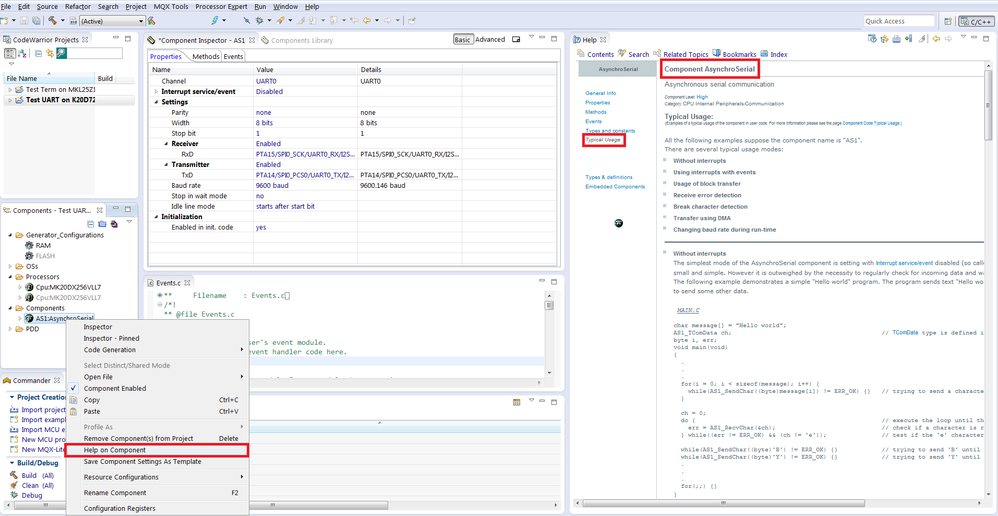The height and width of the screenshot is (516, 998).
Task: Switch to the Events tab in Component Inspector
Action: (233, 57)
